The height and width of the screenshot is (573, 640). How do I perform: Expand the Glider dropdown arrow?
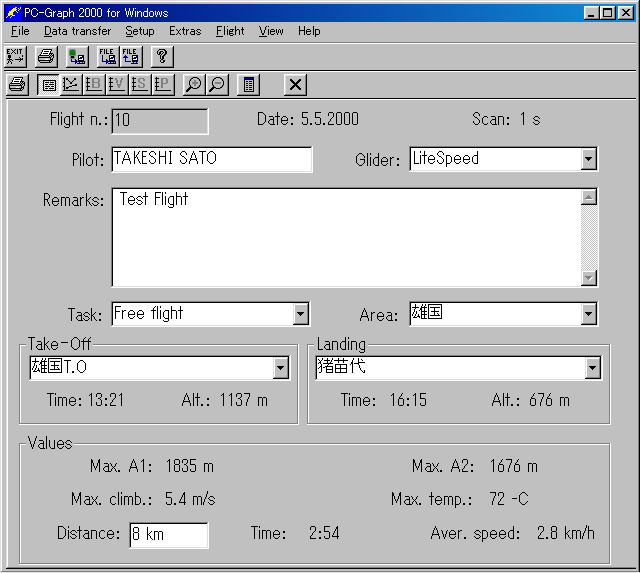[x=588, y=159]
